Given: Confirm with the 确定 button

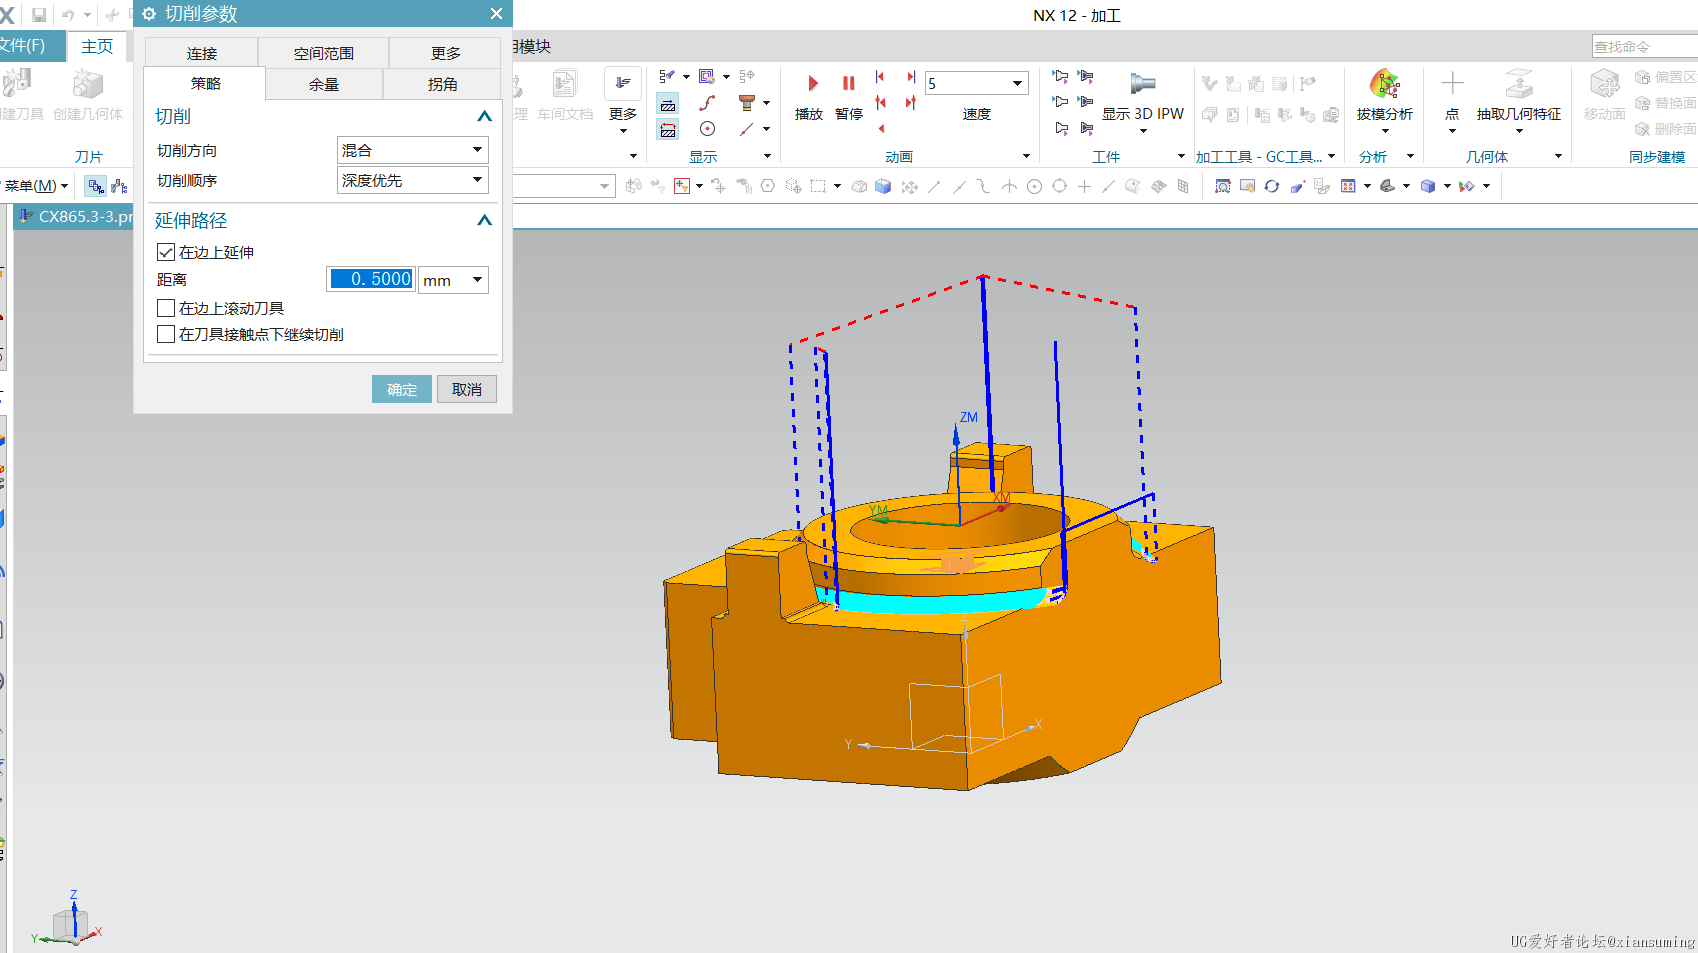Looking at the screenshot, I should [402, 389].
